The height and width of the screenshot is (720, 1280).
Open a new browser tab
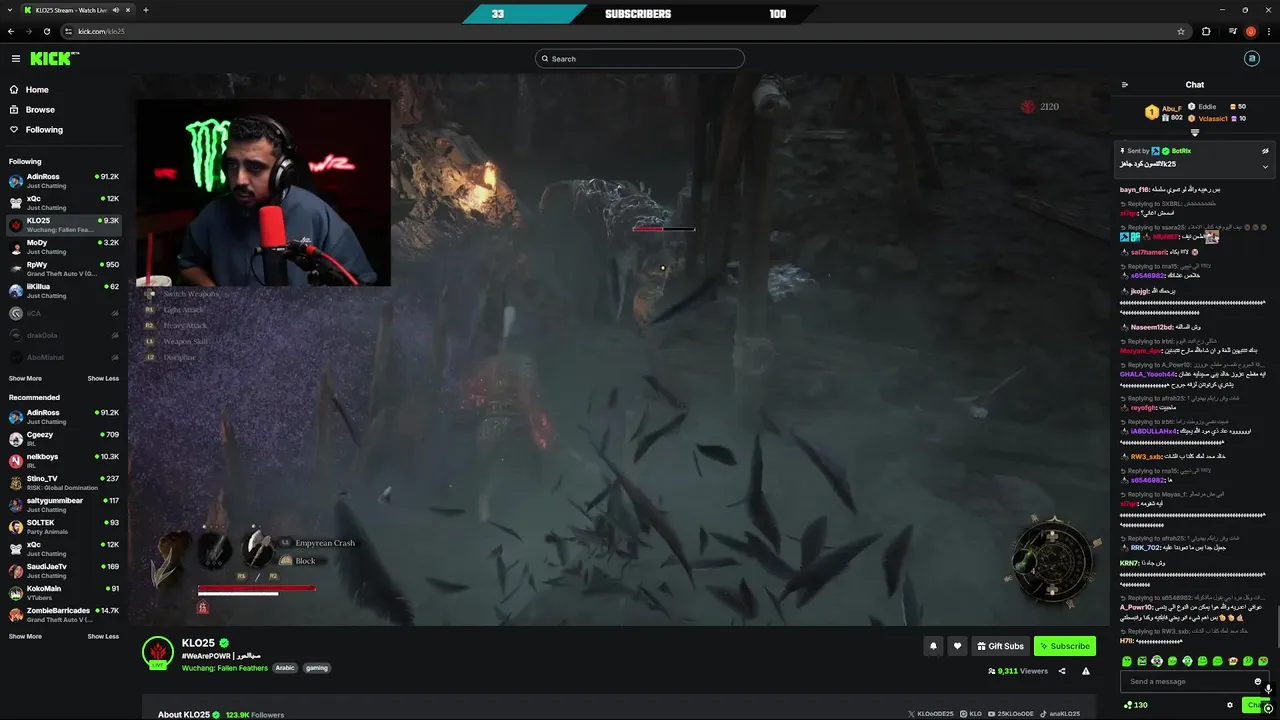pyautogui.click(x=146, y=10)
